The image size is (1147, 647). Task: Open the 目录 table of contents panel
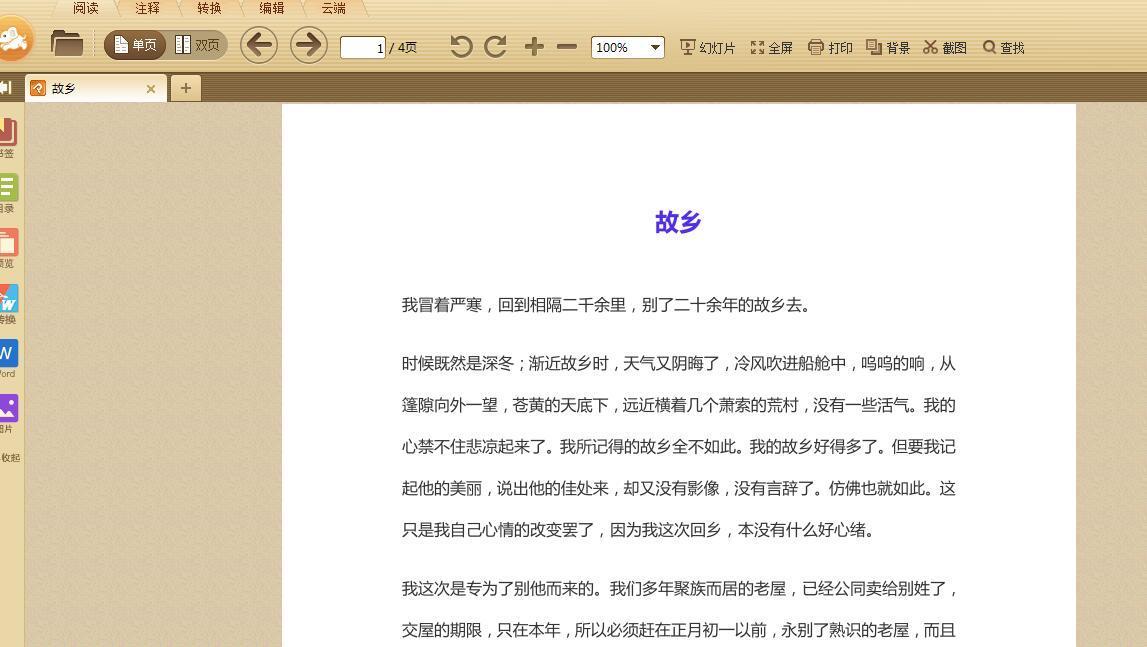pyautogui.click(x=9, y=190)
